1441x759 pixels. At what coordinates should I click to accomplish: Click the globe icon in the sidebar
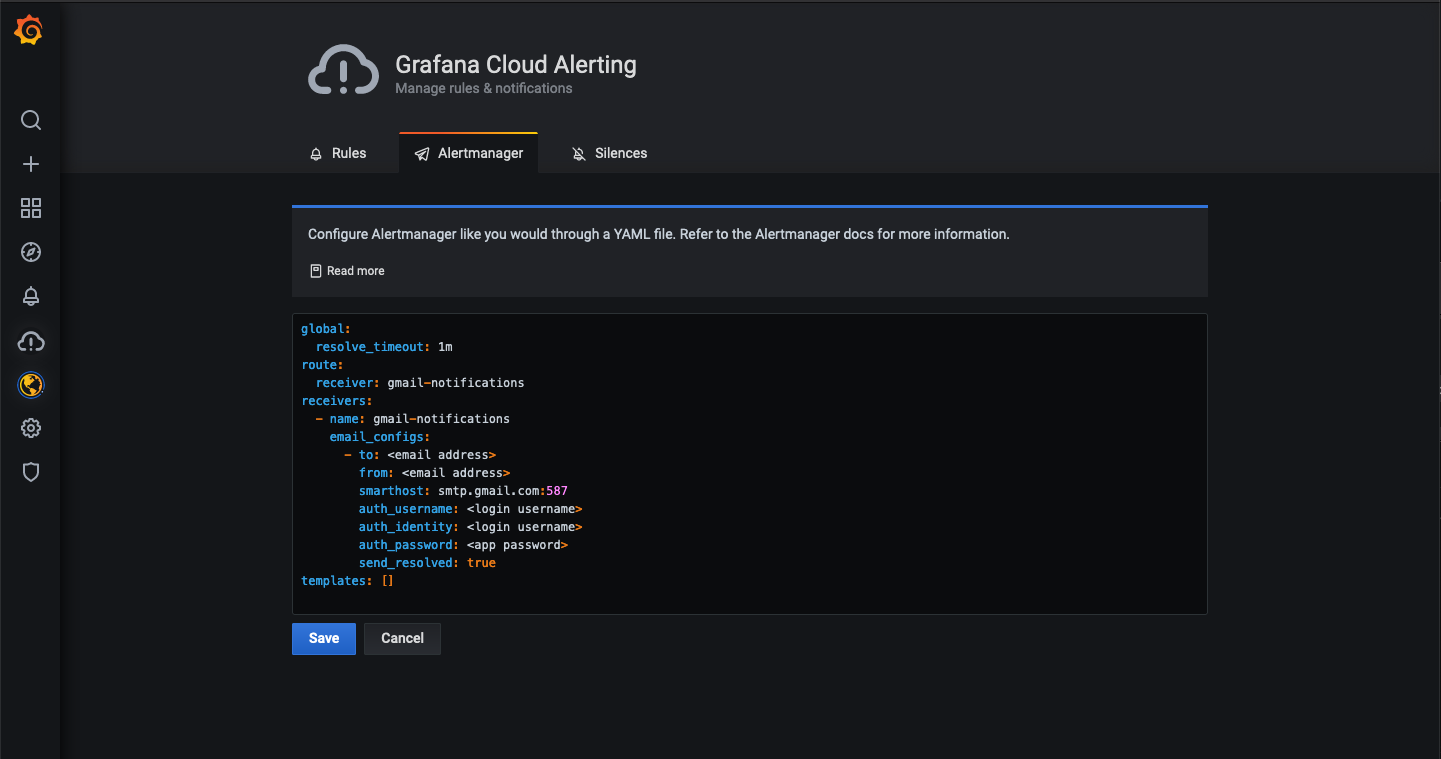[x=31, y=385]
